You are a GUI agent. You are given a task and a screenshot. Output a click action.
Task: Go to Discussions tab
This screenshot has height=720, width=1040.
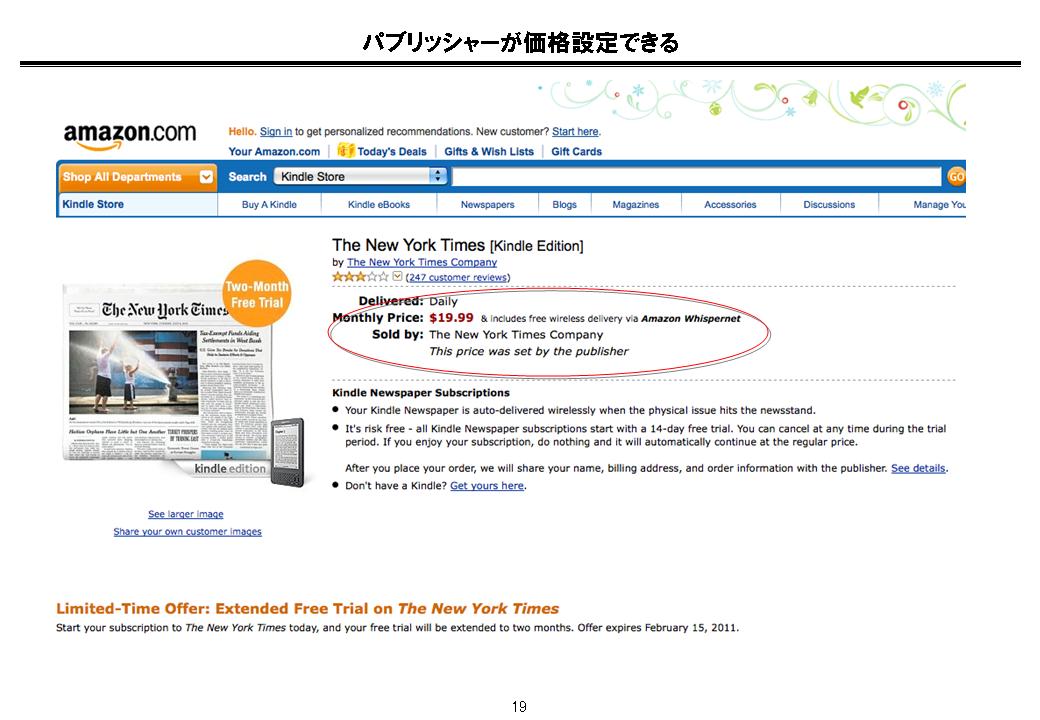(829, 205)
